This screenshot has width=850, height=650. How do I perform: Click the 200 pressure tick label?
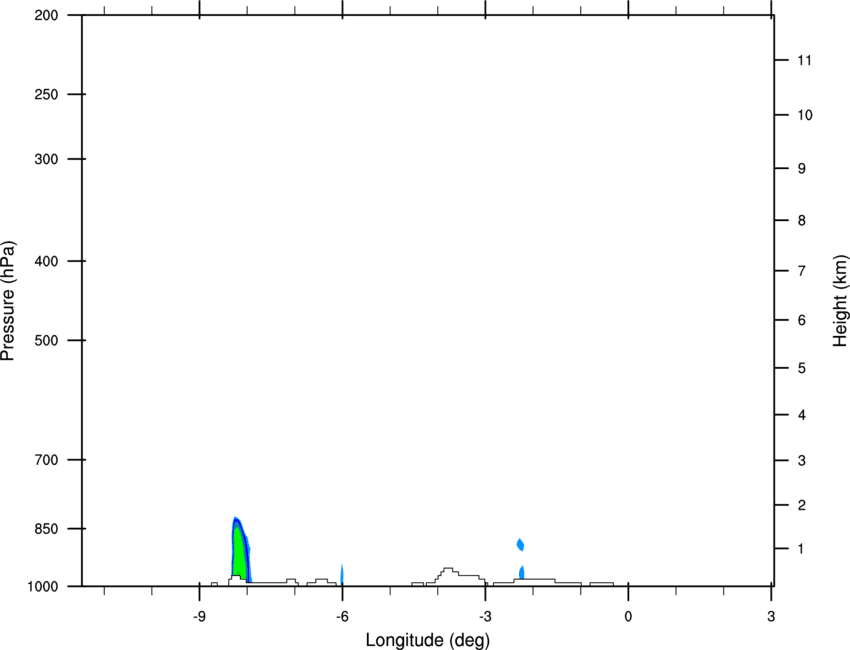[46, 15]
